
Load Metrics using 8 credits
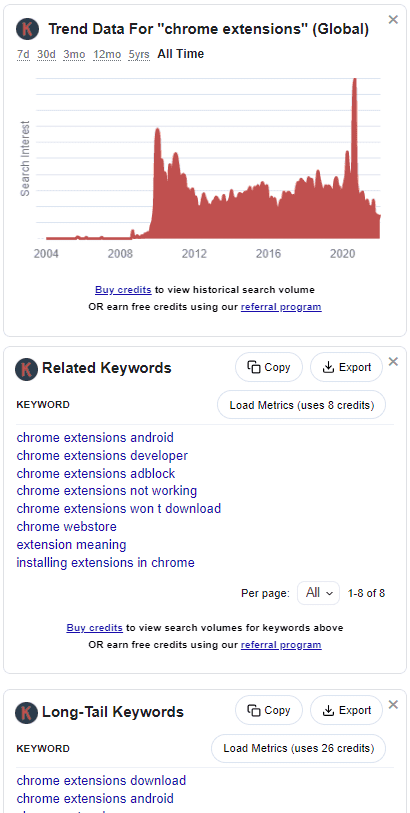(302, 405)
